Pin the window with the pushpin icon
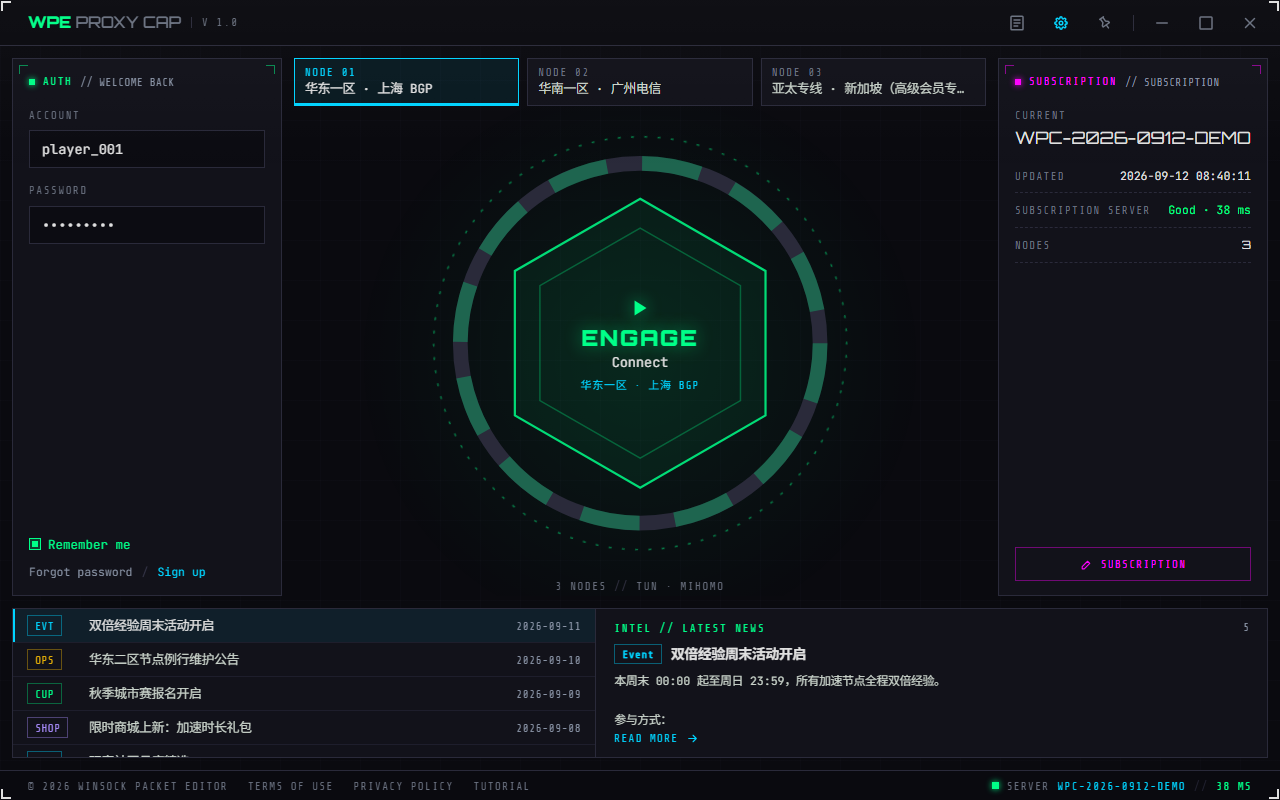The height and width of the screenshot is (800, 1280). 1105,23
